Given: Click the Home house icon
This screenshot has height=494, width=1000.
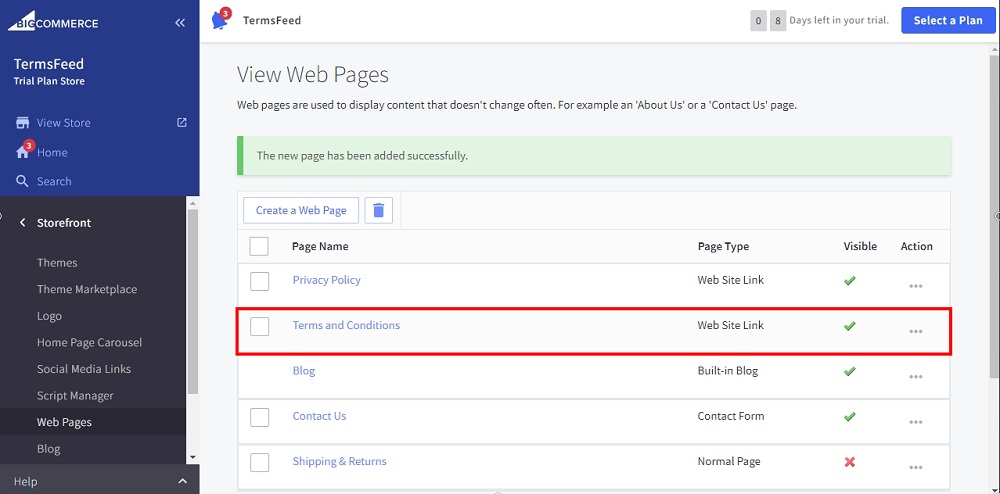Looking at the screenshot, I should pos(23,152).
